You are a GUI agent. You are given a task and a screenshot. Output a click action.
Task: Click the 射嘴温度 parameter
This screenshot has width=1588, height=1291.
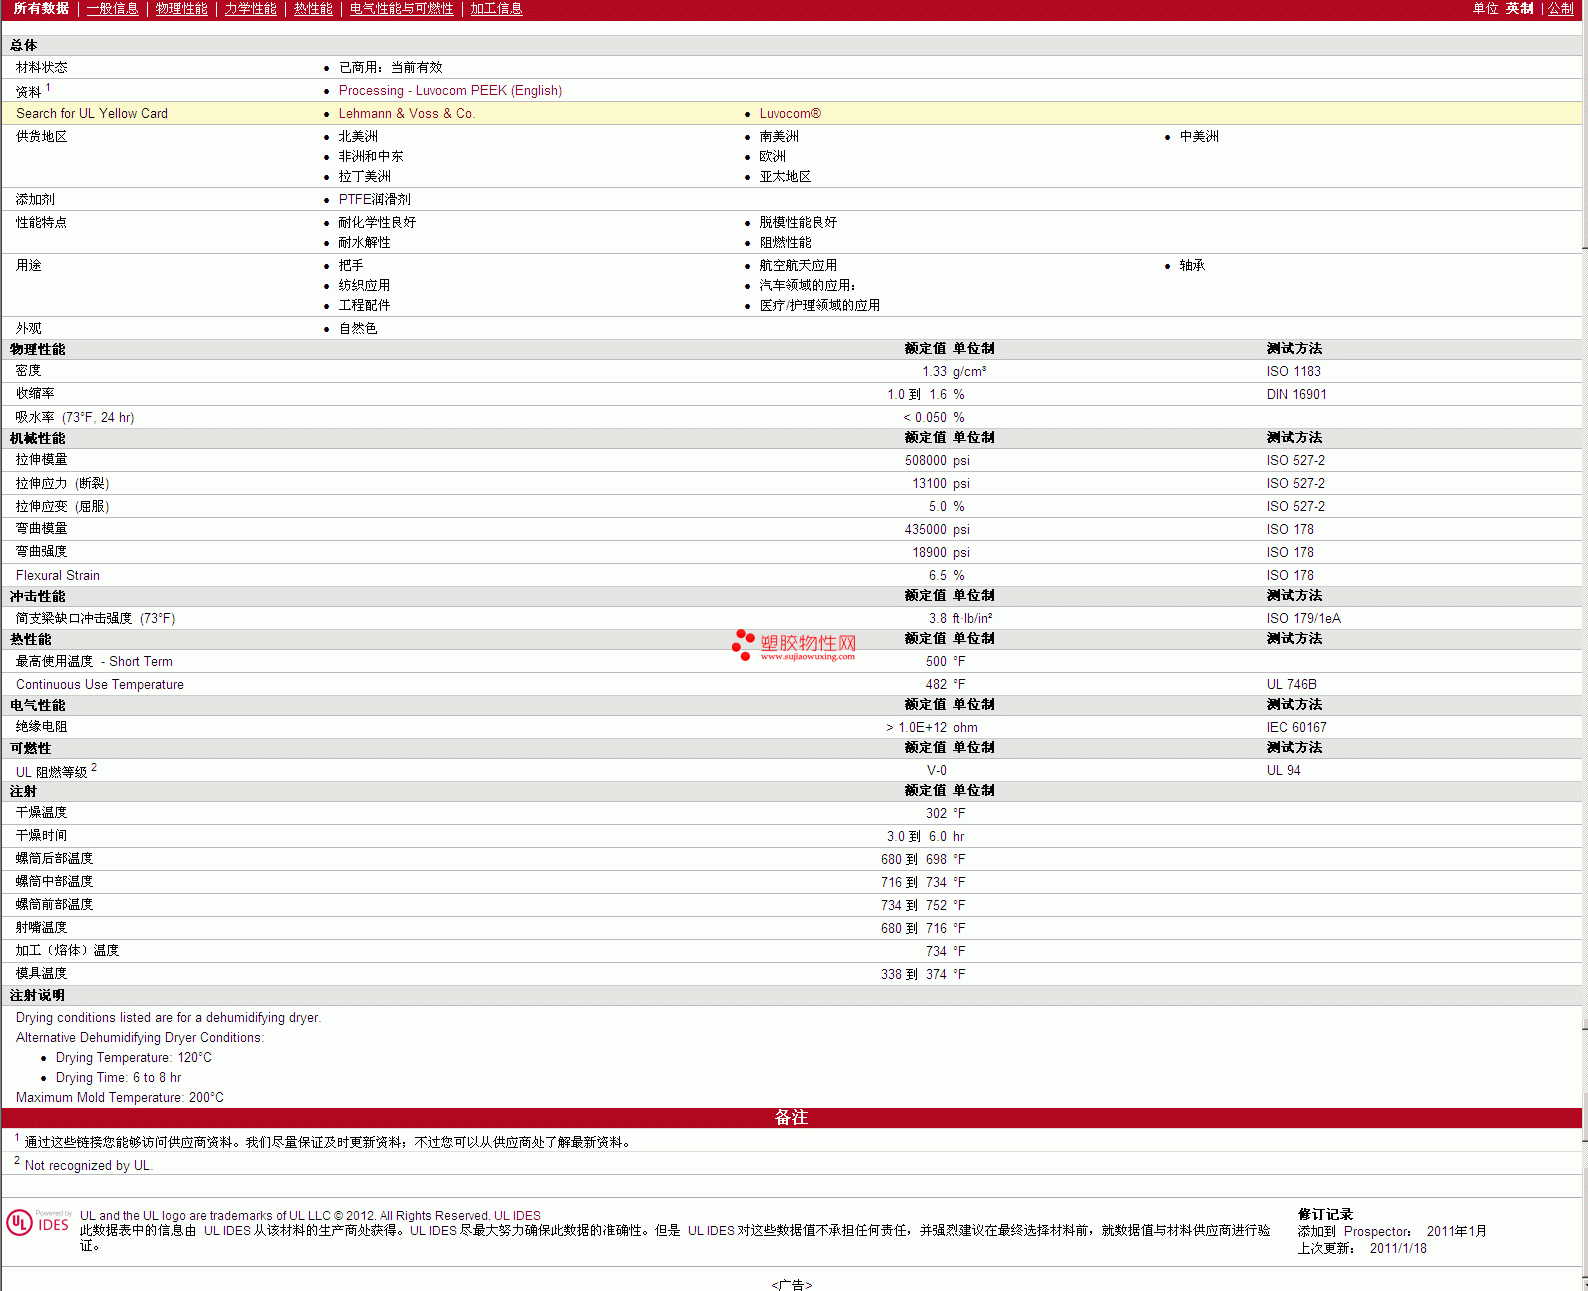(x=41, y=928)
